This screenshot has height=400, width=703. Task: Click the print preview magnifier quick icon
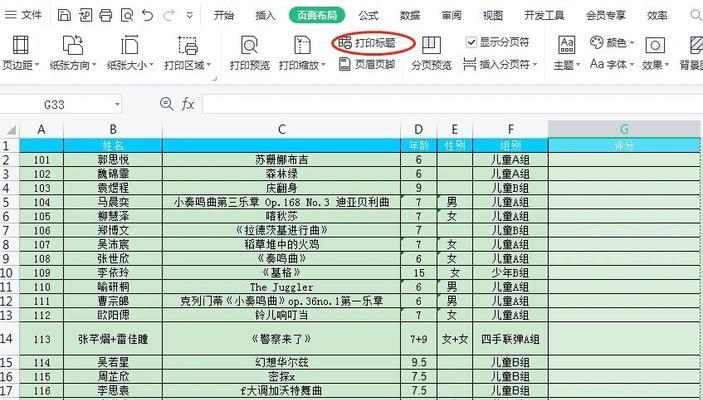[127, 15]
